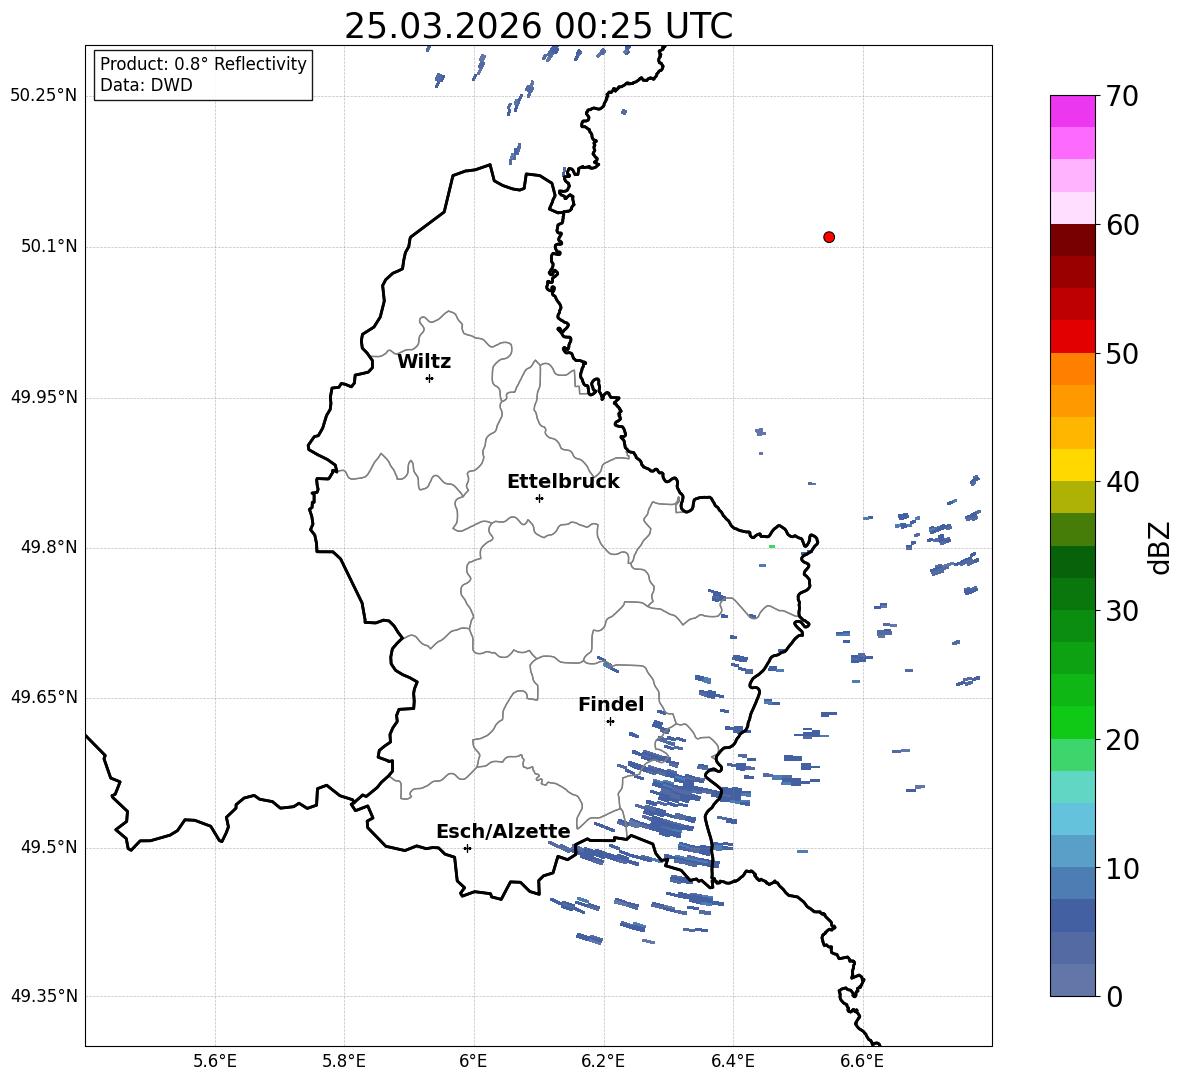Screen dimensions: 1184x1081
Task: Click the title 25.03.2026 00:25 UTC
Action: pos(538,26)
